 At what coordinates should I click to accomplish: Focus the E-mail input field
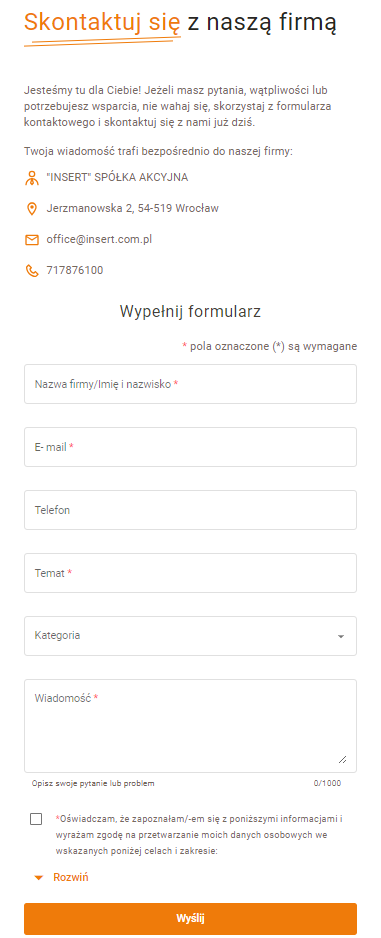(190, 447)
